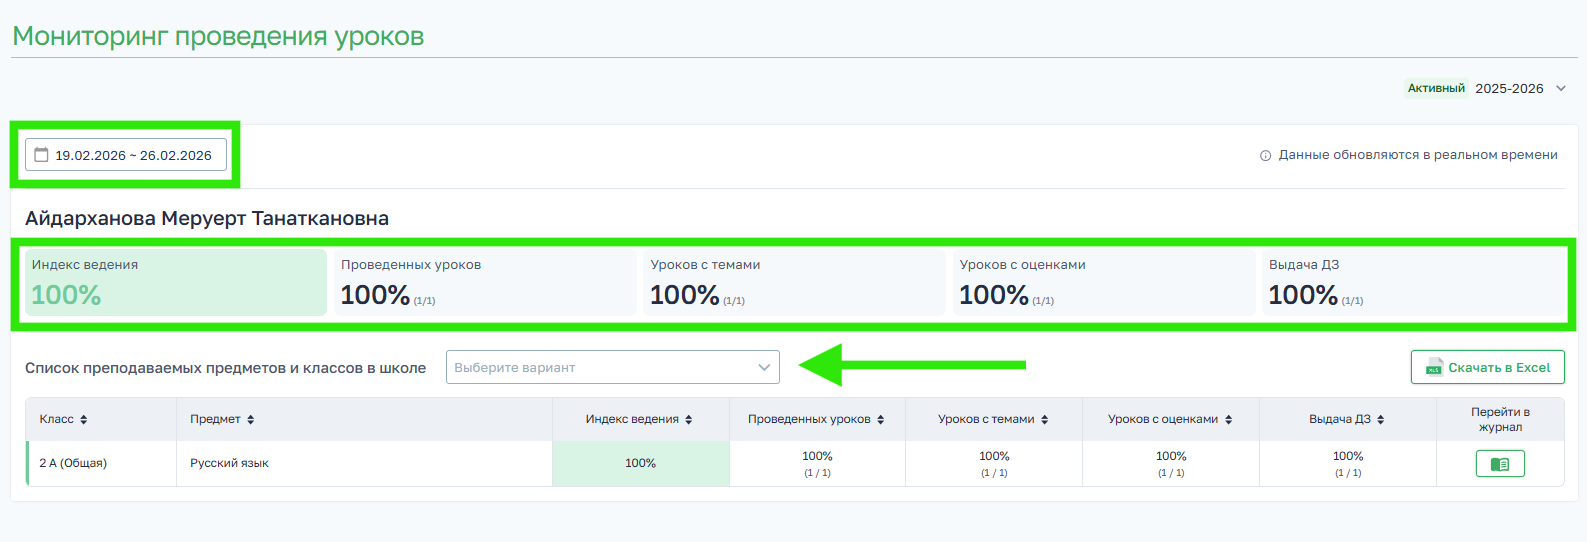Click "Список преподаваемых предметов и классов в школе" label
1587x542 pixels.
225,368
